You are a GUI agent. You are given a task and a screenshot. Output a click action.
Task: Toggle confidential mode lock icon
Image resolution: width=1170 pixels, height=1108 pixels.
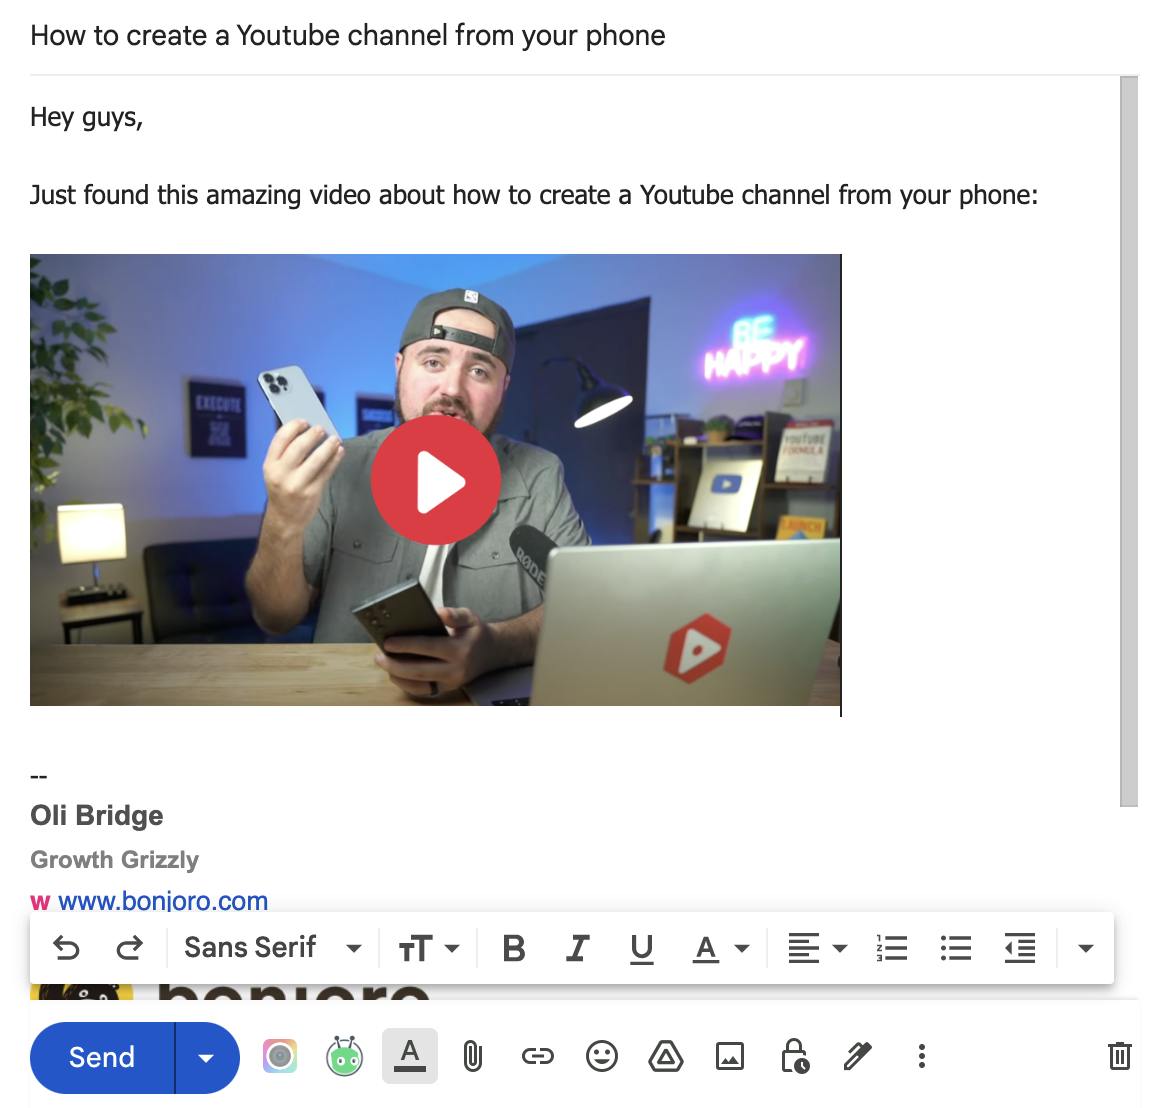(x=794, y=1057)
